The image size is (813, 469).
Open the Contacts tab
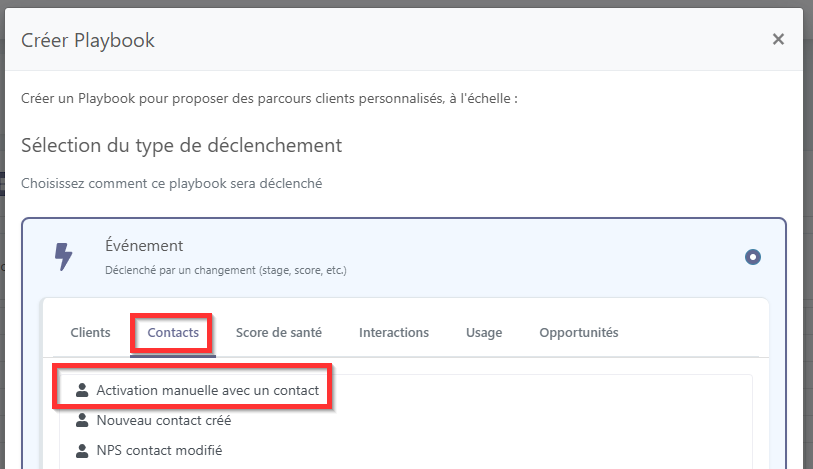click(173, 333)
